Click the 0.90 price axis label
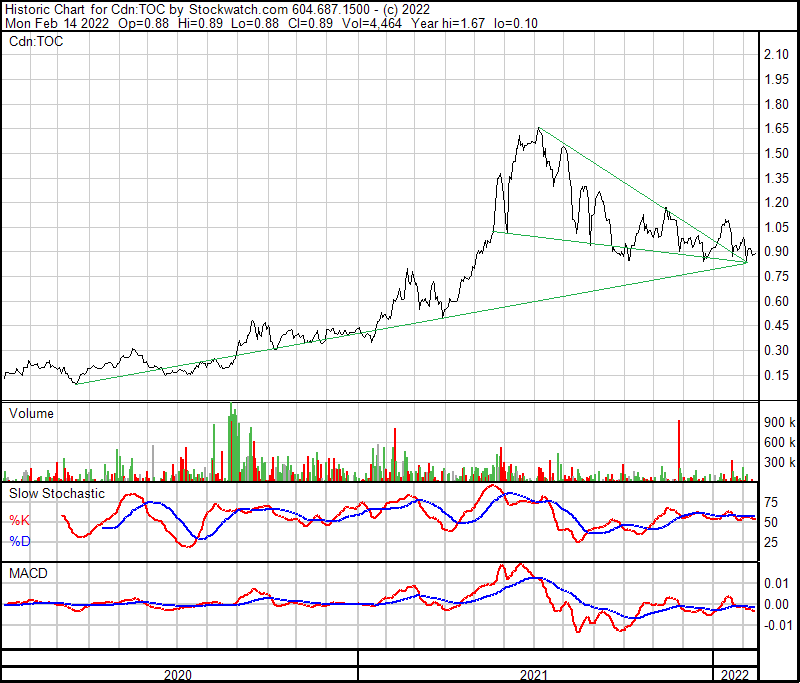This screenshot has width=800, height=683. [x=776, y=251]
